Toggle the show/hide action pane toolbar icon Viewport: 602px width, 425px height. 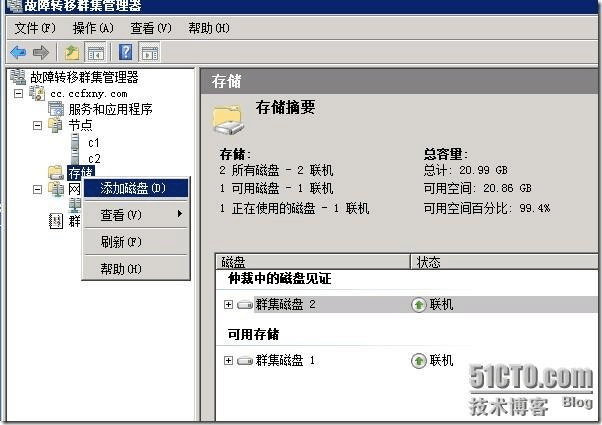[x=149, y=52]
